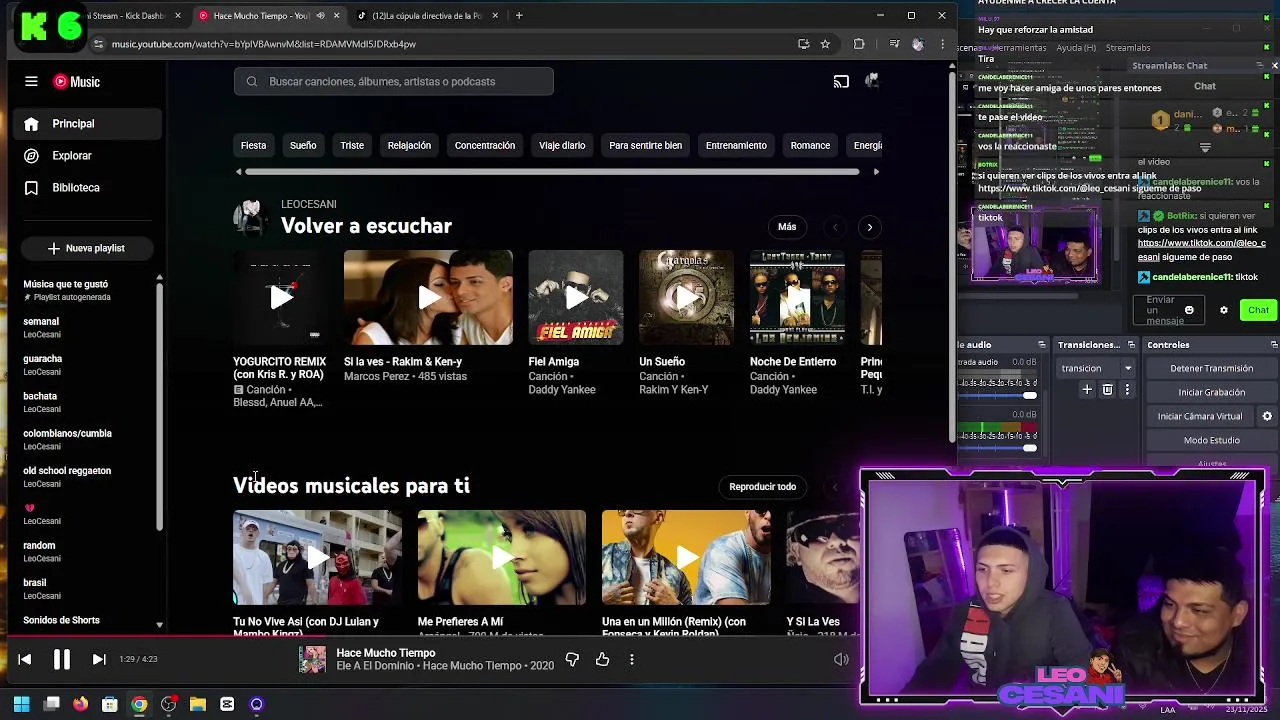Mute the Hace Mucho Tiempo browser tab
Image resolution: width=1280 pixels, height=720 pixels.
point(320,16)
